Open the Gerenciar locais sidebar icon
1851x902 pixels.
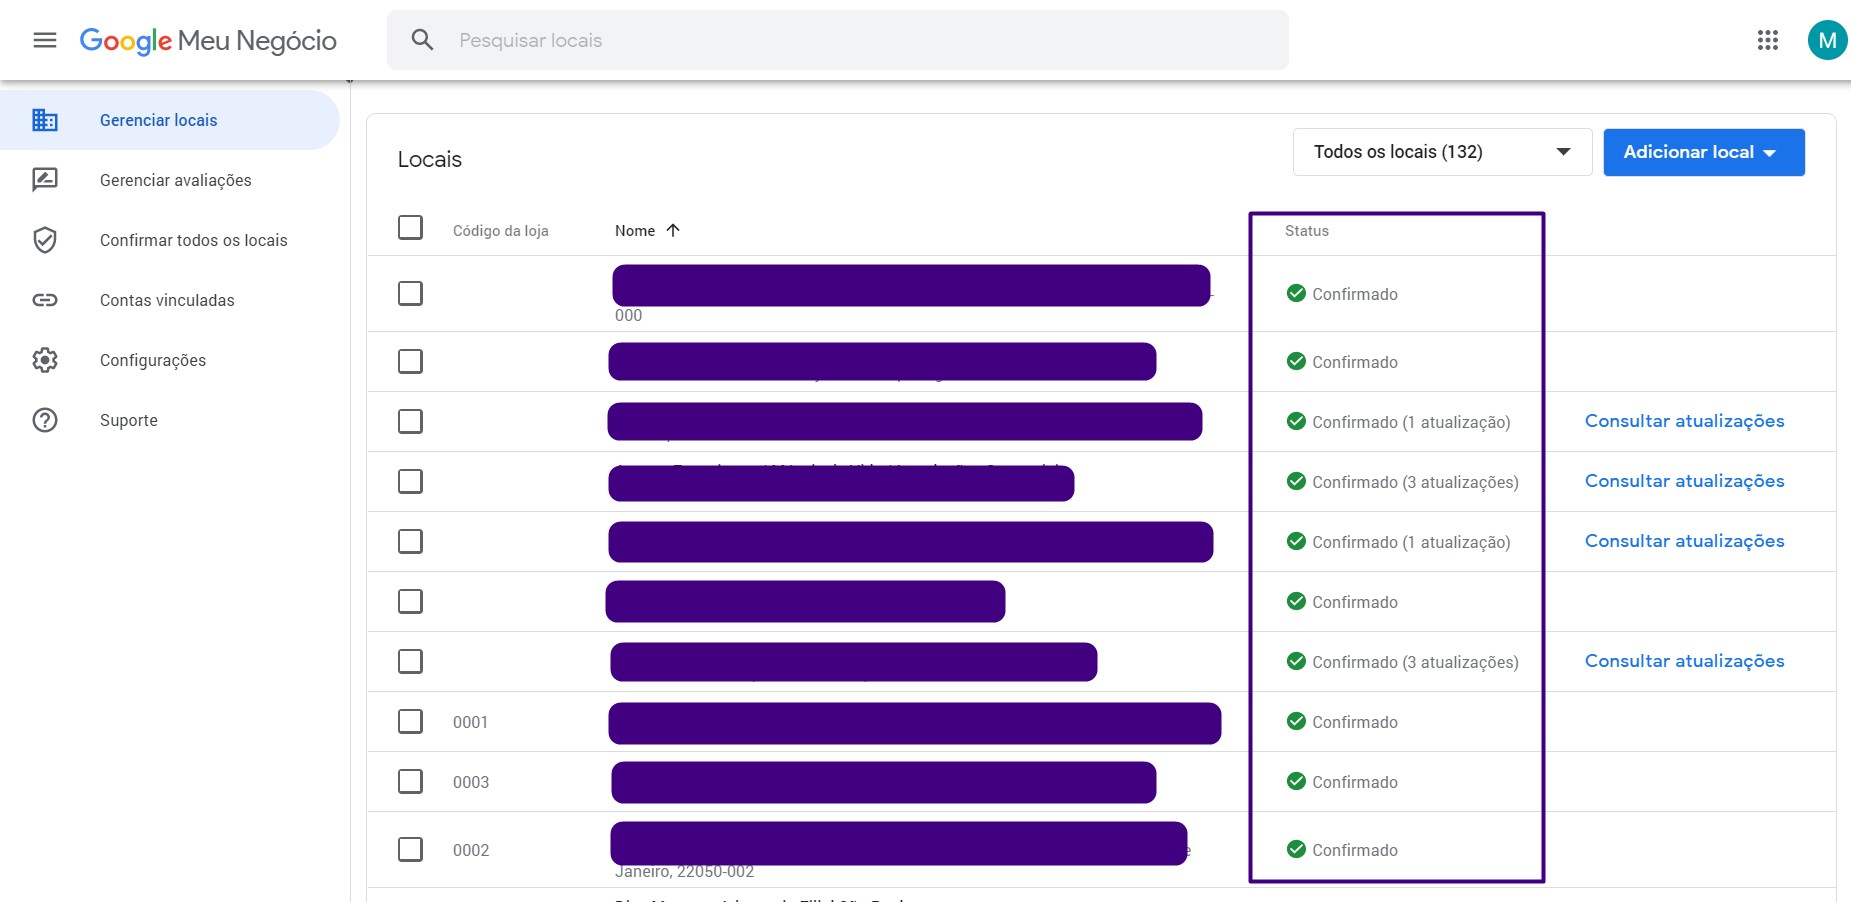45,119
